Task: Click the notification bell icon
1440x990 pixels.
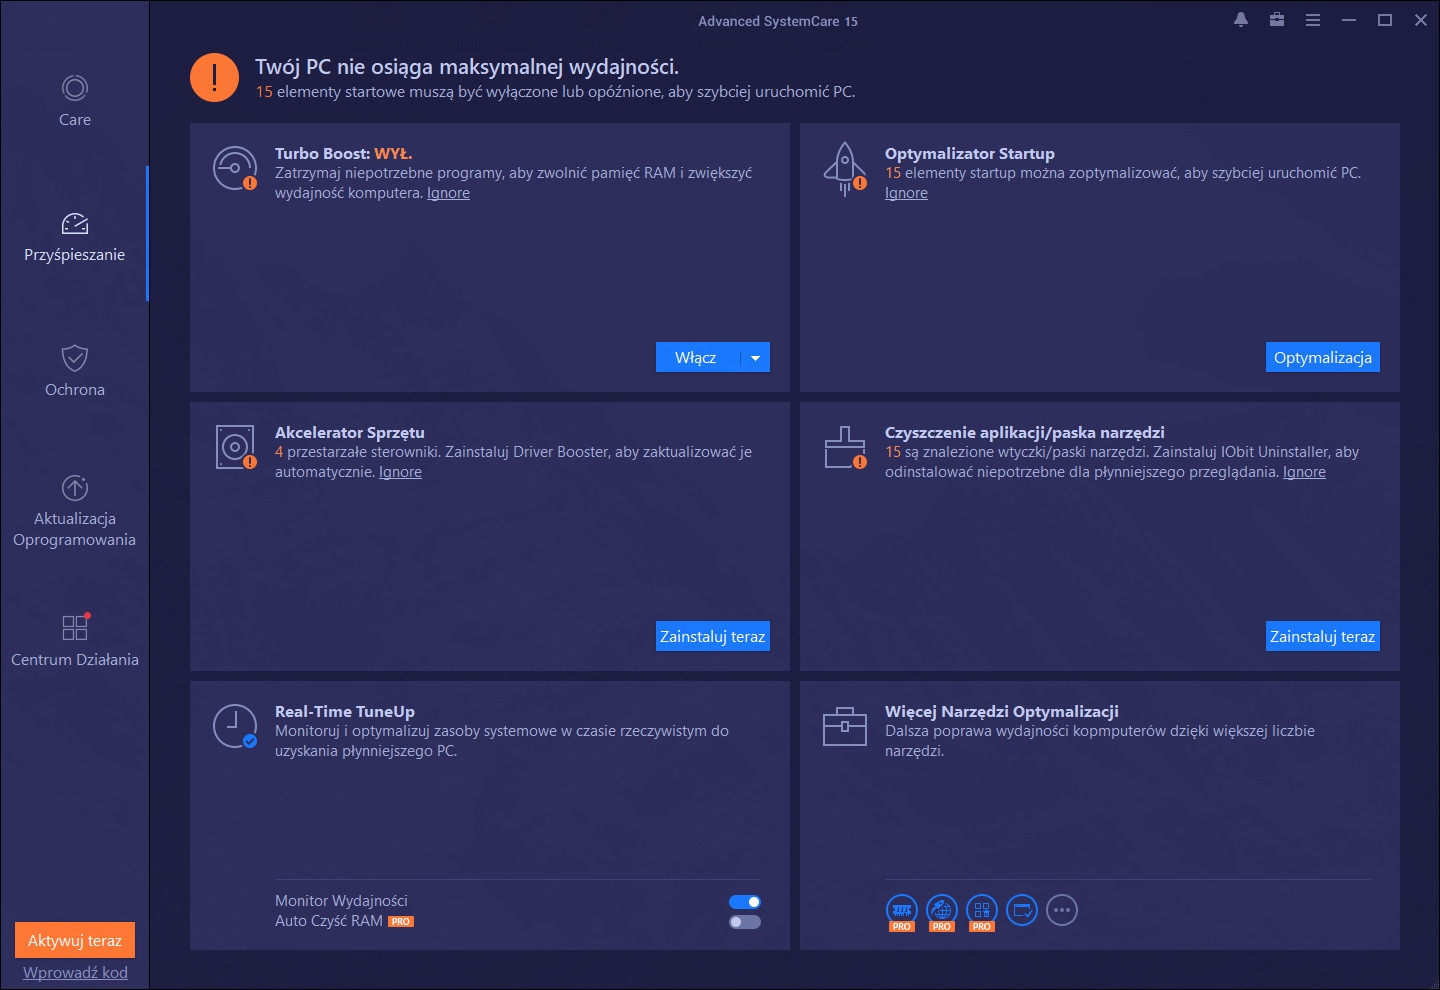Action: pyautogui.click(x=1241, y=20)
